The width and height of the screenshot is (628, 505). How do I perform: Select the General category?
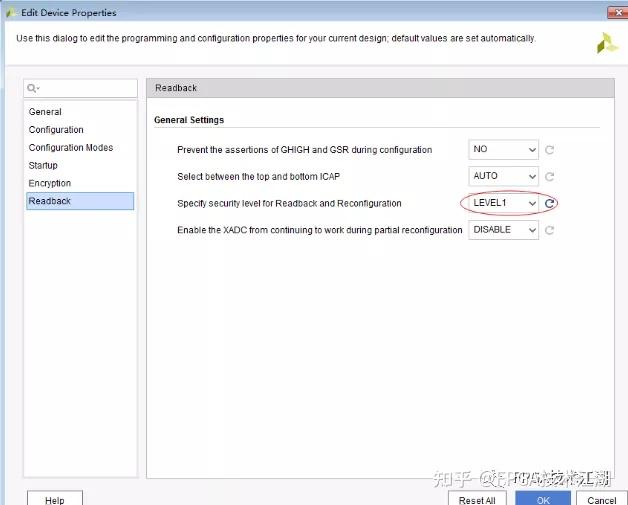tap(80, 112)
